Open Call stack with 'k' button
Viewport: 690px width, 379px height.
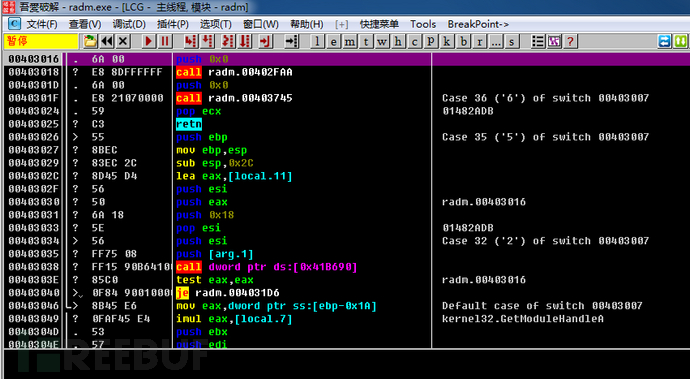(447, 41)
